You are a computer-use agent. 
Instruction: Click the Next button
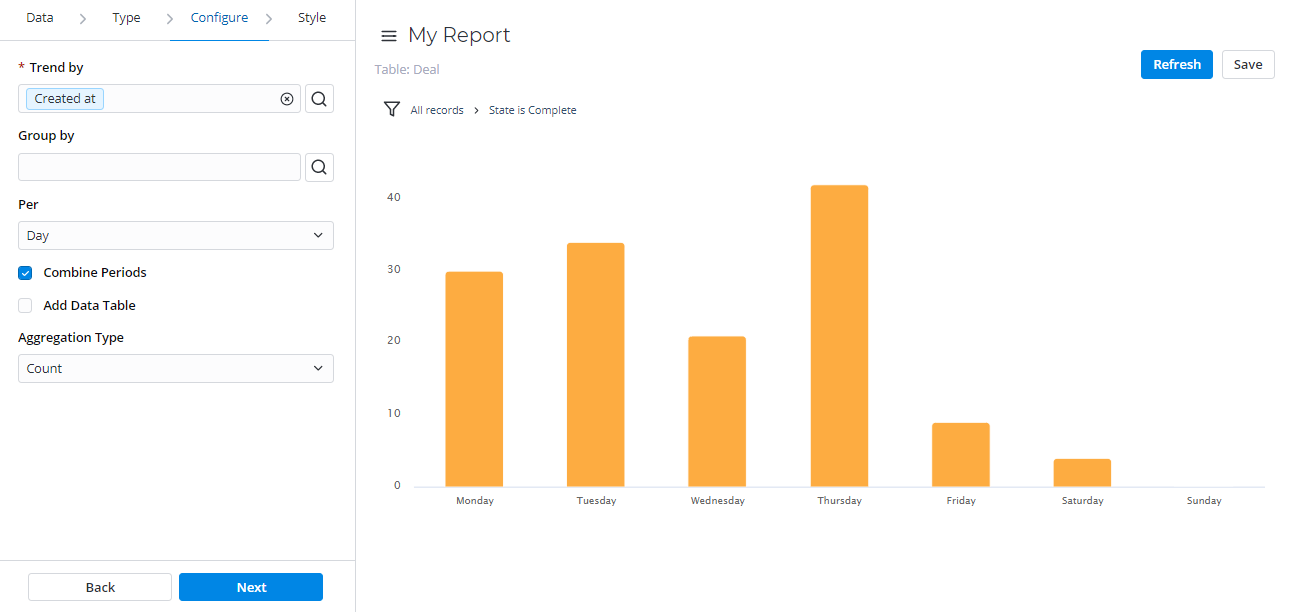[x=251, y=587]
